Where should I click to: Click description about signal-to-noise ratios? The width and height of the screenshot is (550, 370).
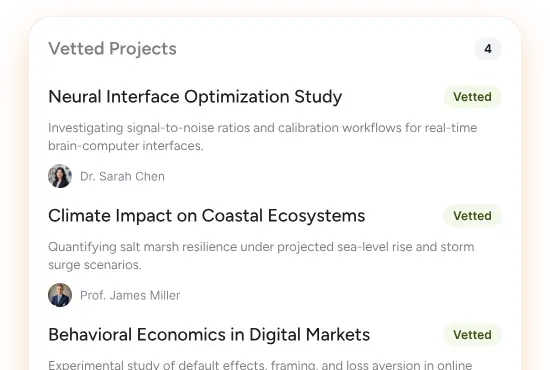pyautogui.click(x=262, y=137)
